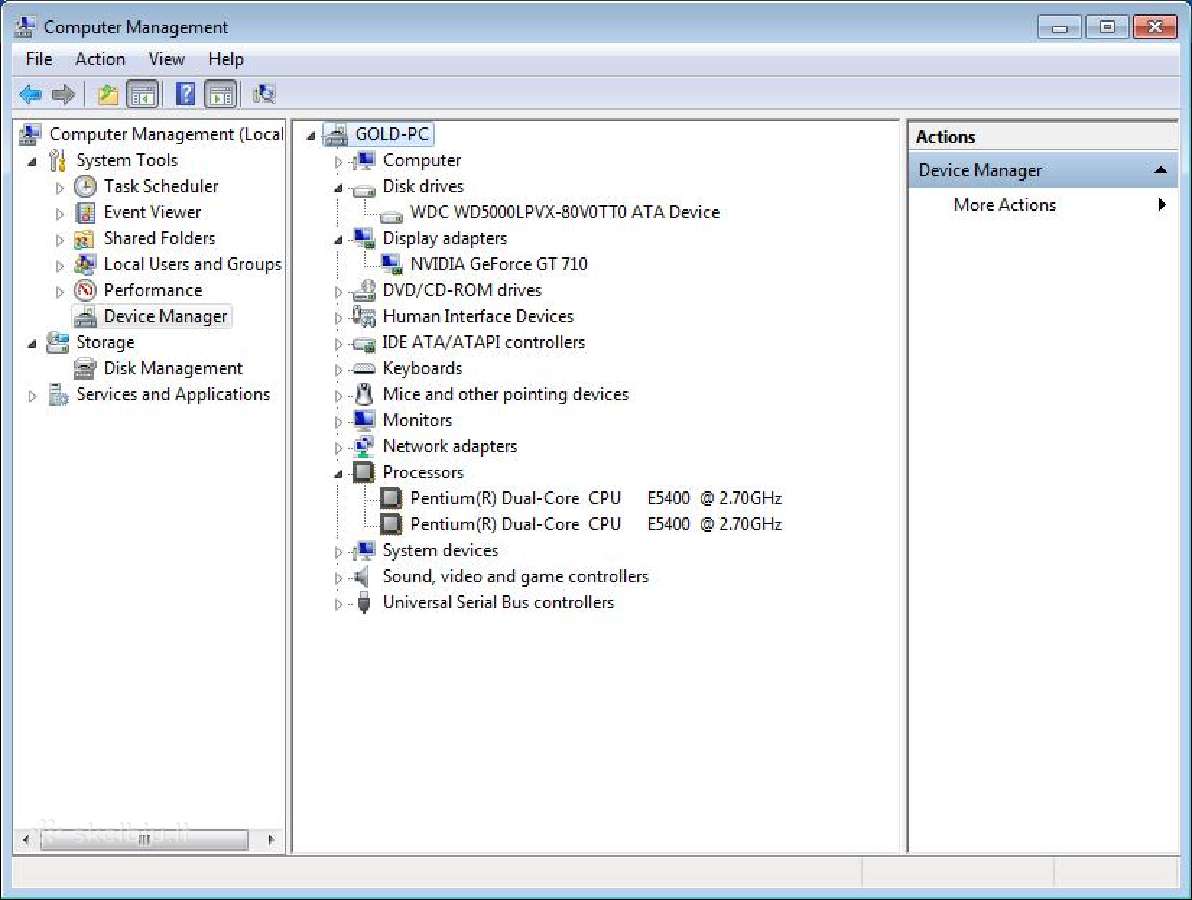Click the Local Users and Groups icon

click(85, 265)
